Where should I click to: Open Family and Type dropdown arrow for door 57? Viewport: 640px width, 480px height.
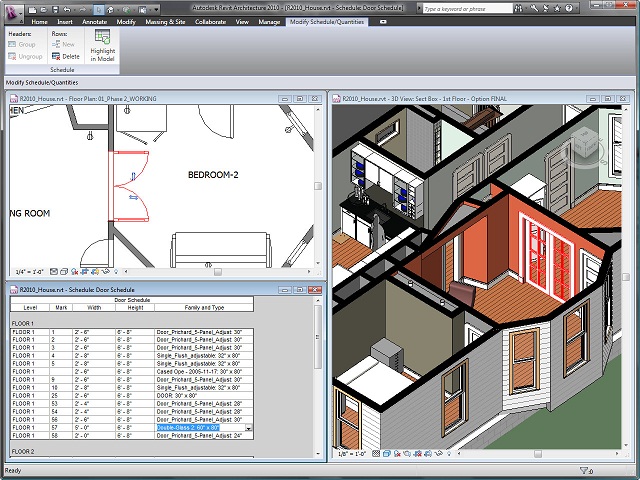click(x=248, y=428)
